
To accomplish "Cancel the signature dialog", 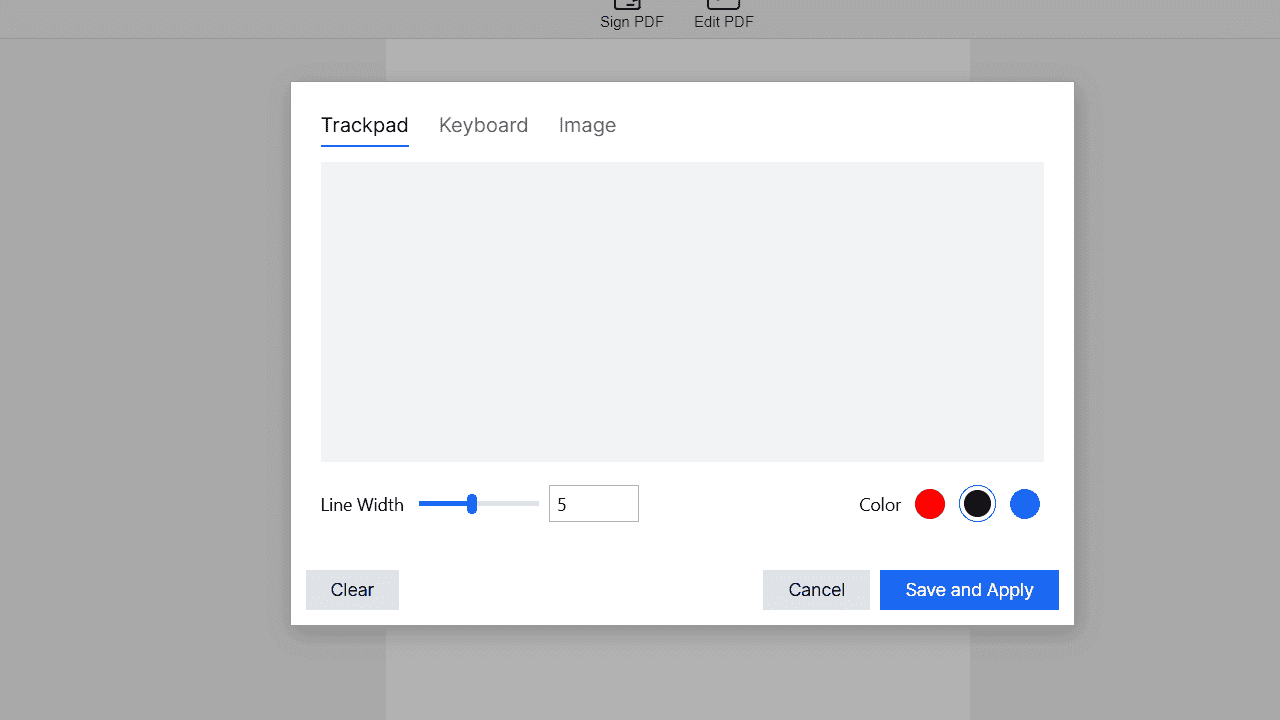I will [816, 590].
